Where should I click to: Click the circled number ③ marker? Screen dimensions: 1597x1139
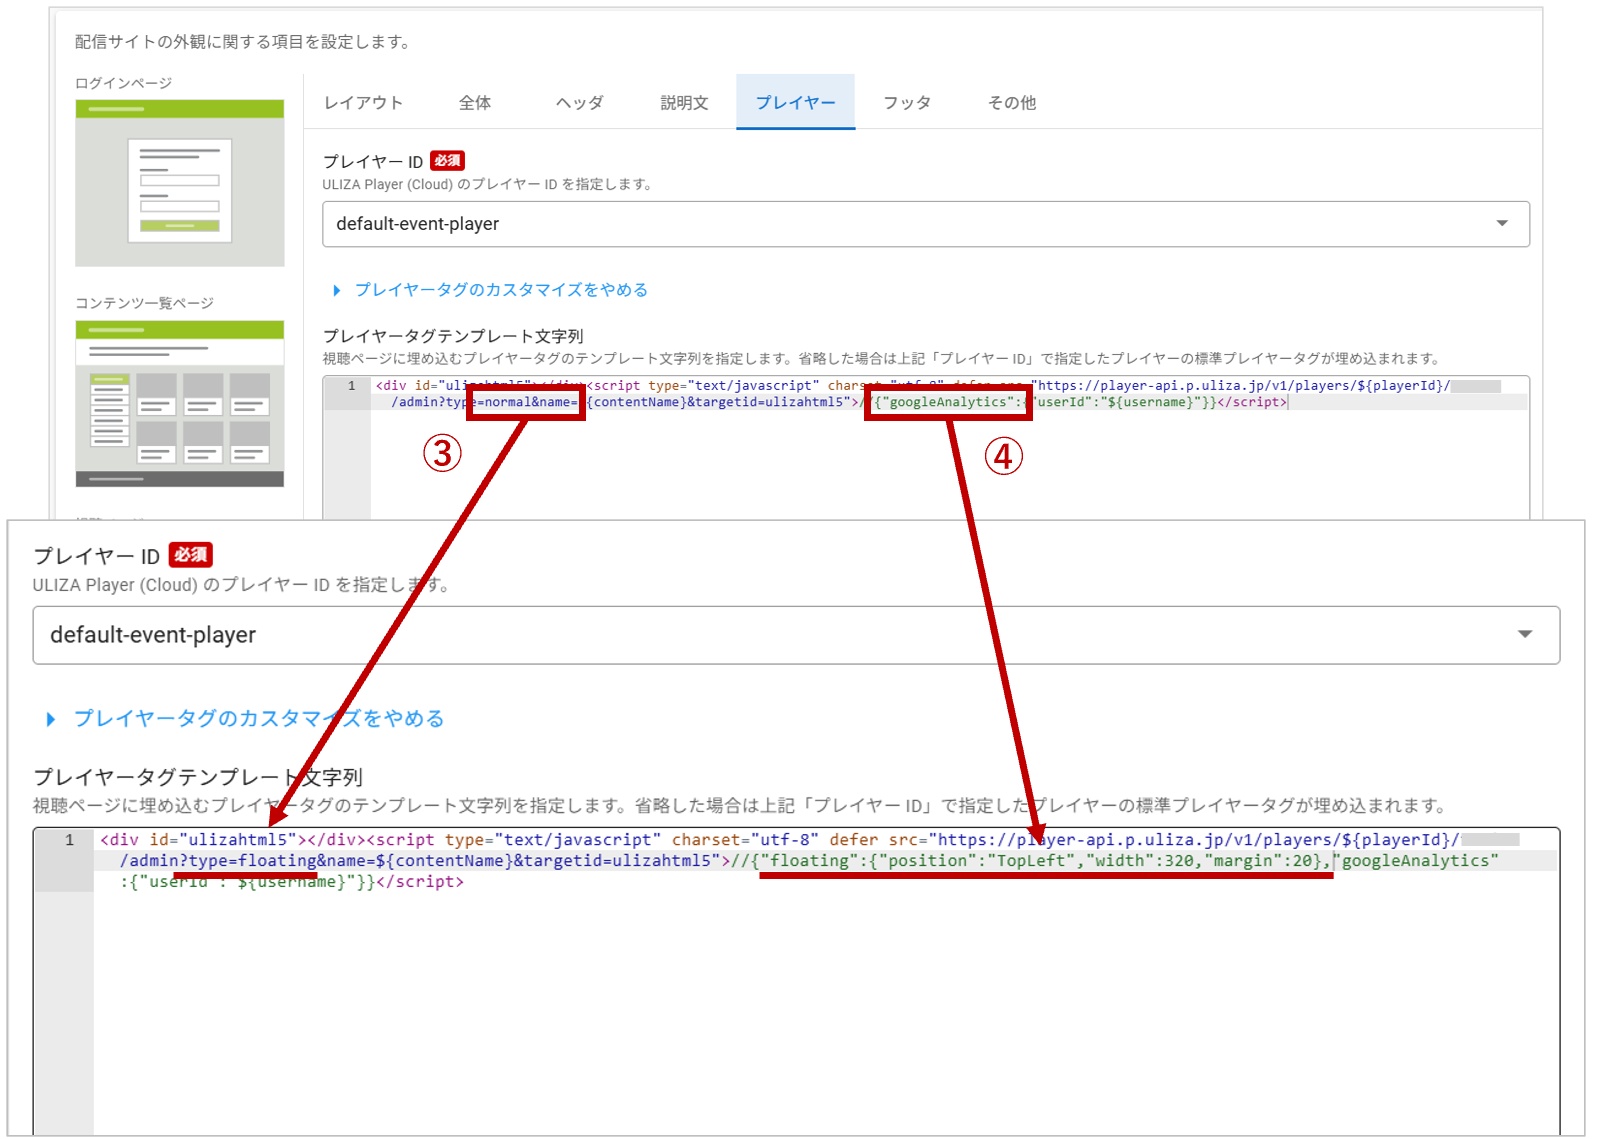point(442,453)
